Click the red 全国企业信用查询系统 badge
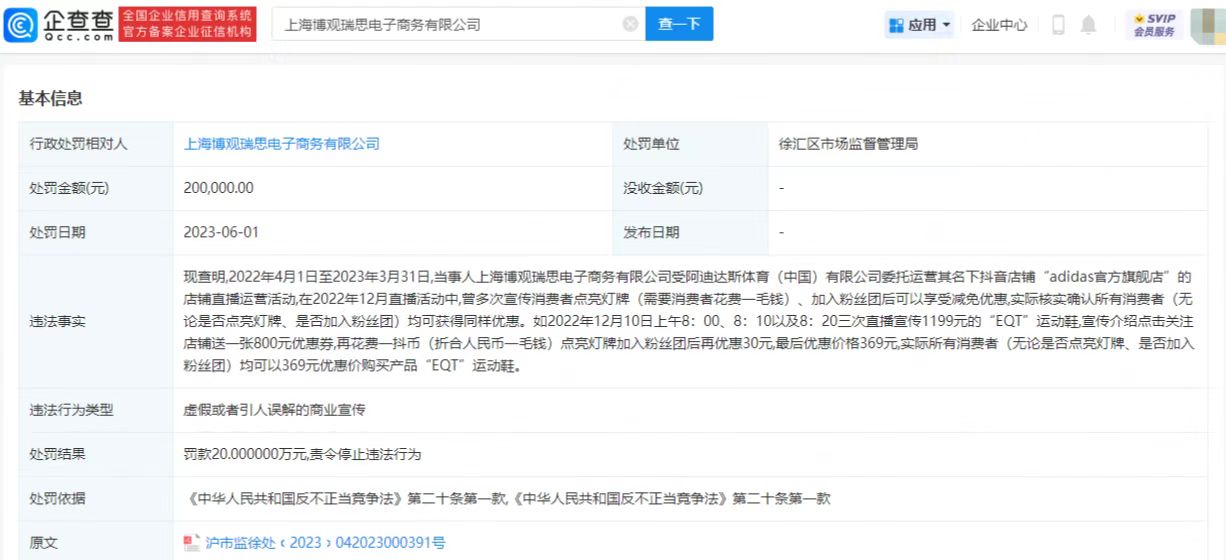This screenshot has height=560, width=1226. 187,24
